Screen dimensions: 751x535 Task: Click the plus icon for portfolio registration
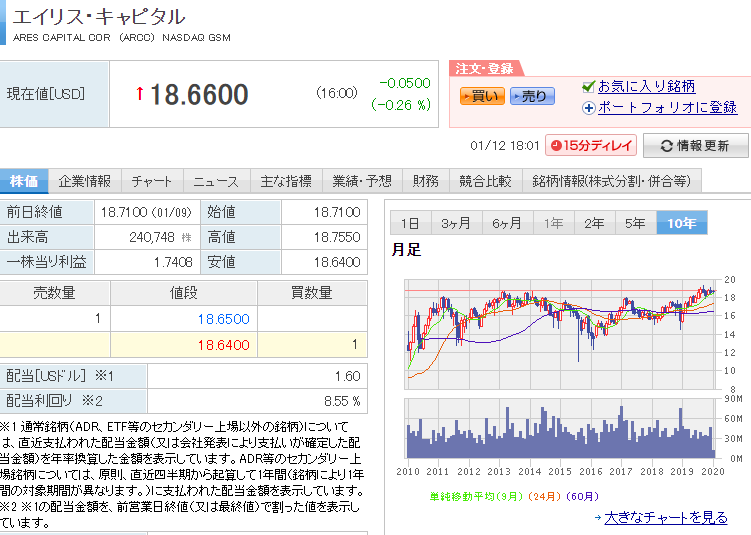tap(589, 108)
